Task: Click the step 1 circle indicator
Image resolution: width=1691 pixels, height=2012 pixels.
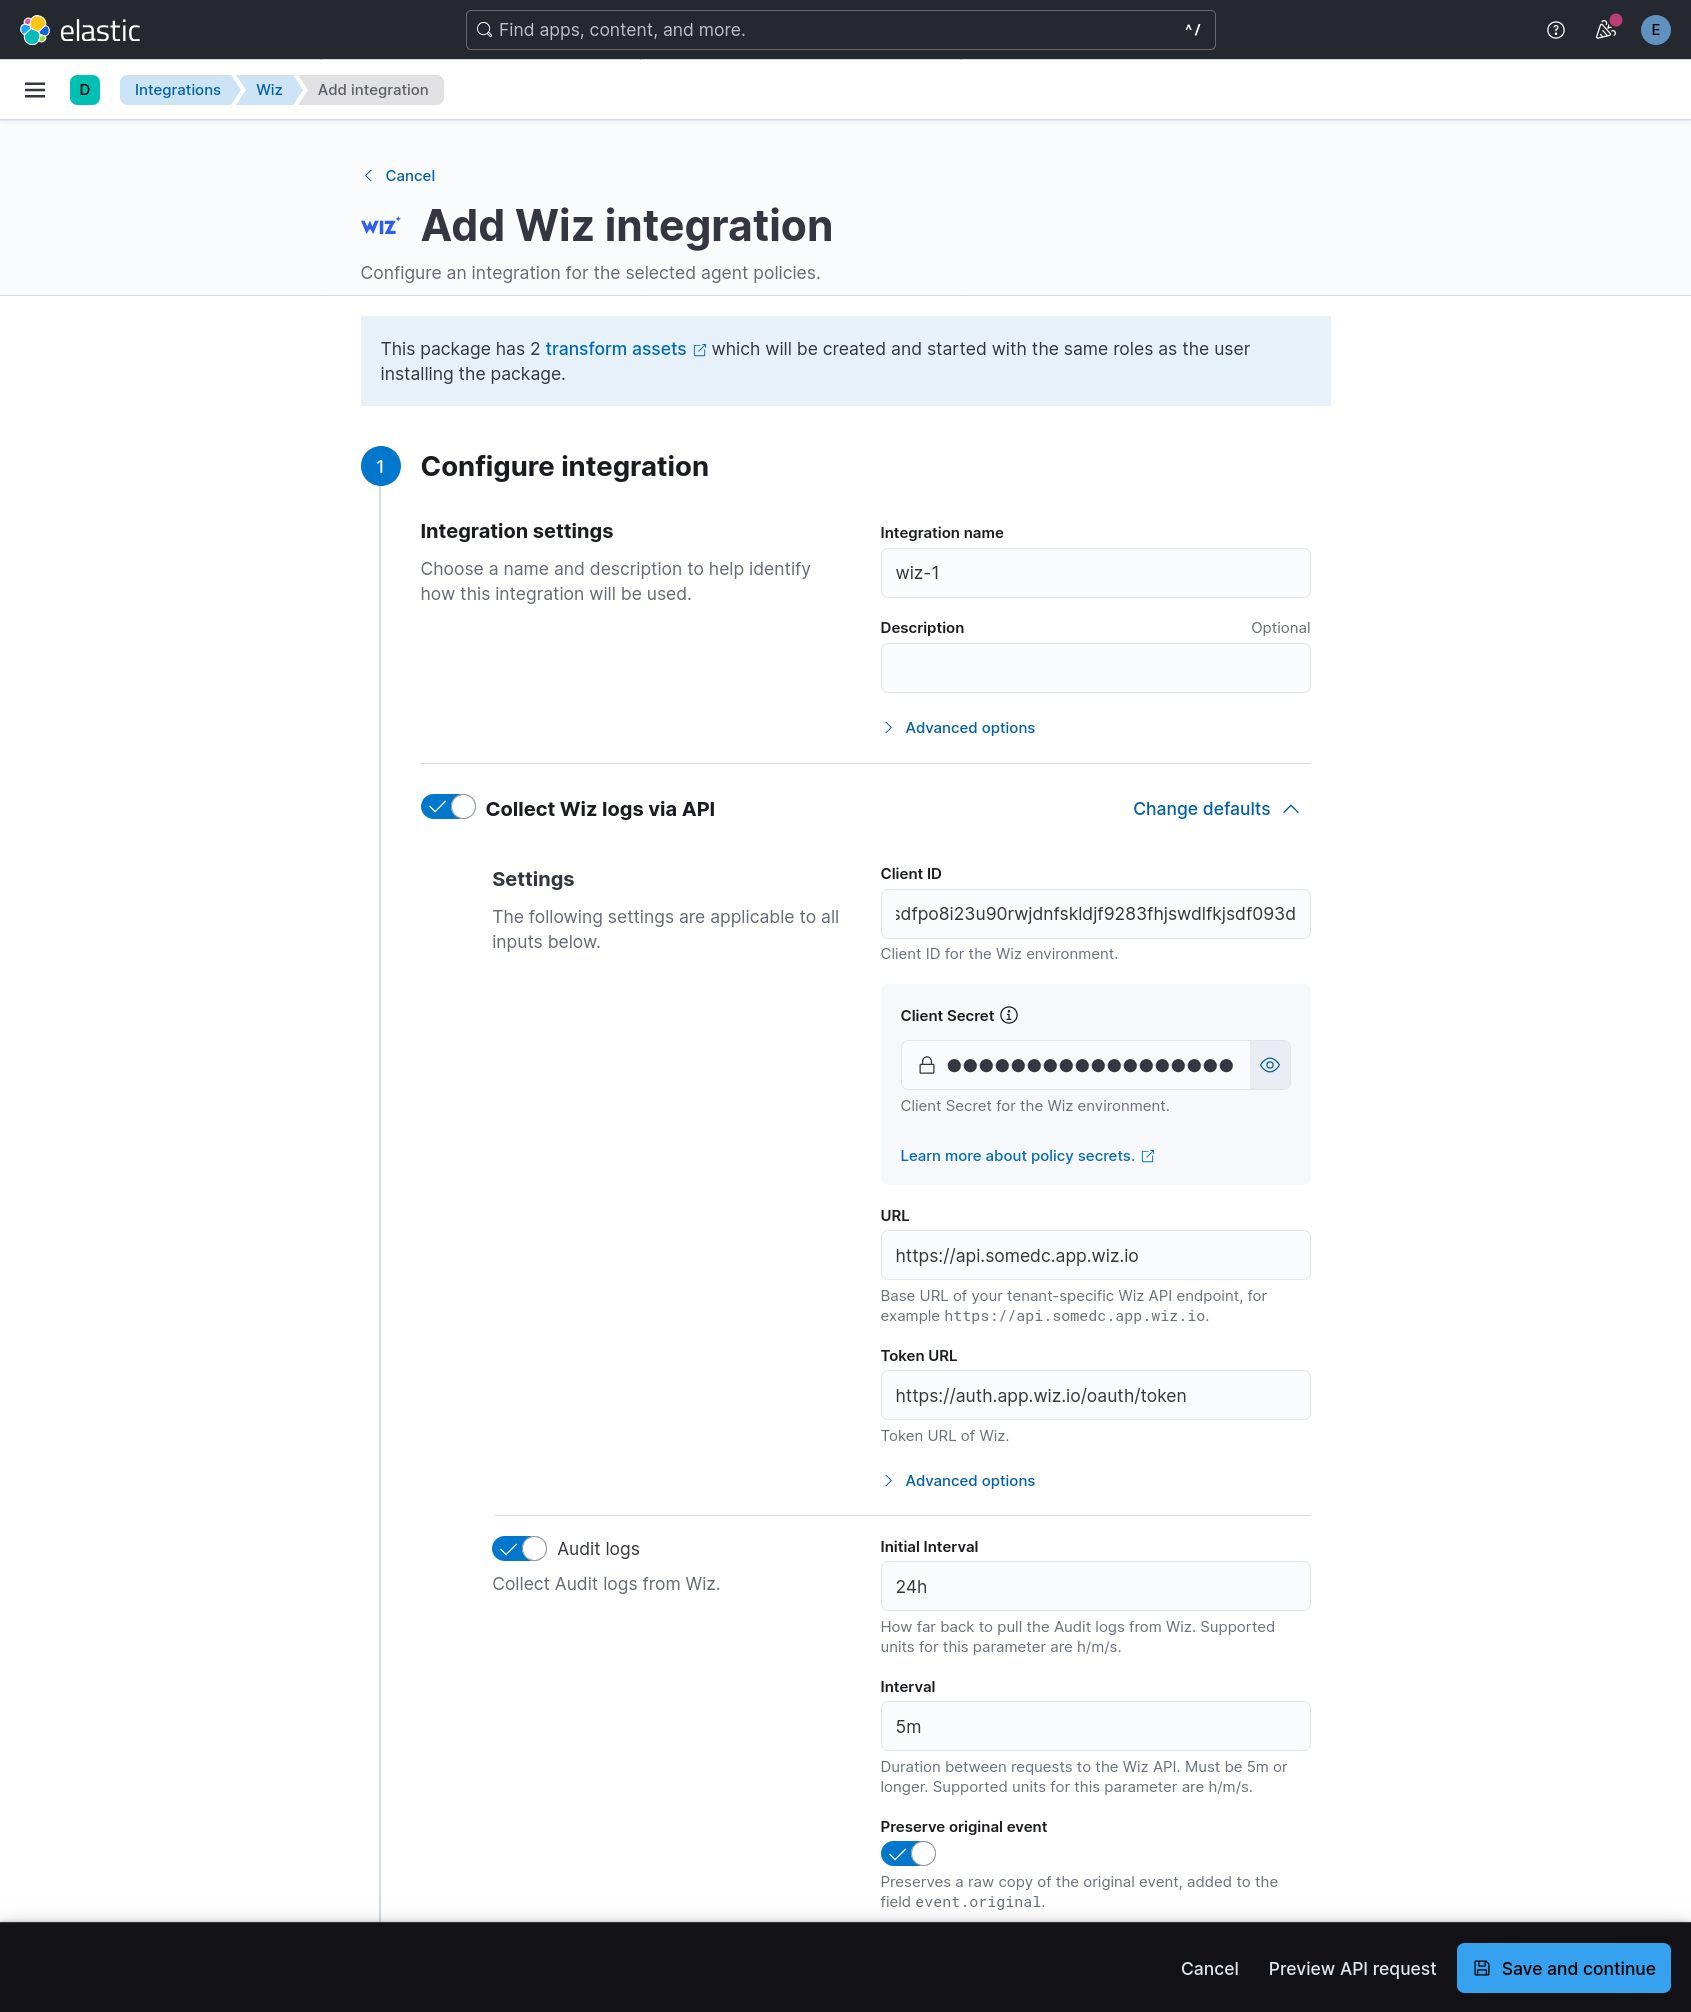Action: pos(380,466)
